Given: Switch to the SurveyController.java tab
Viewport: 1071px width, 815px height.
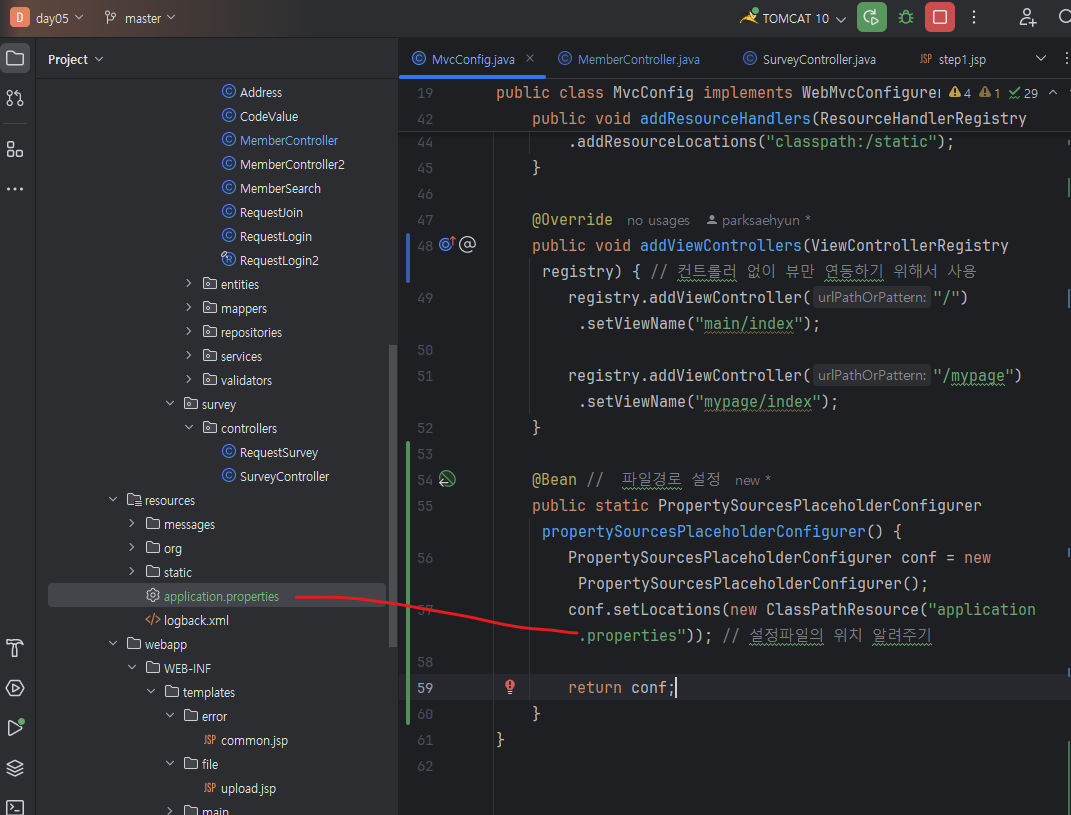Looking at the screenshot, I should pyautogui.click(x=809, y=59).
